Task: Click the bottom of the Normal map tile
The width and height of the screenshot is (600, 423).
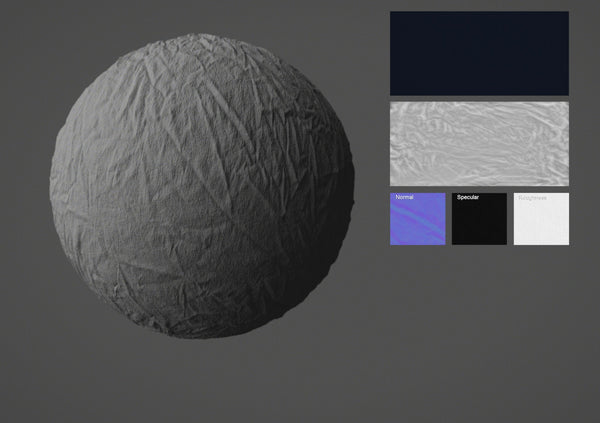Action: (417, 238)
